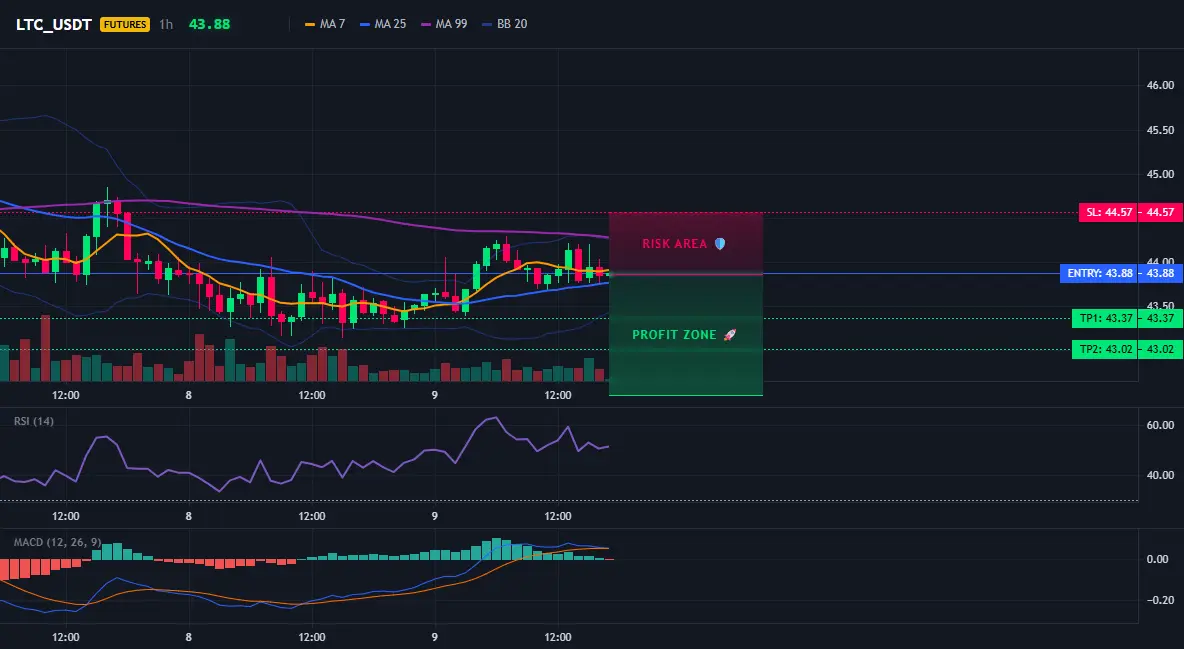Click the 45.00 price axis value
This screenshot has width=1184, height=649.
(x=1161, y=174)
